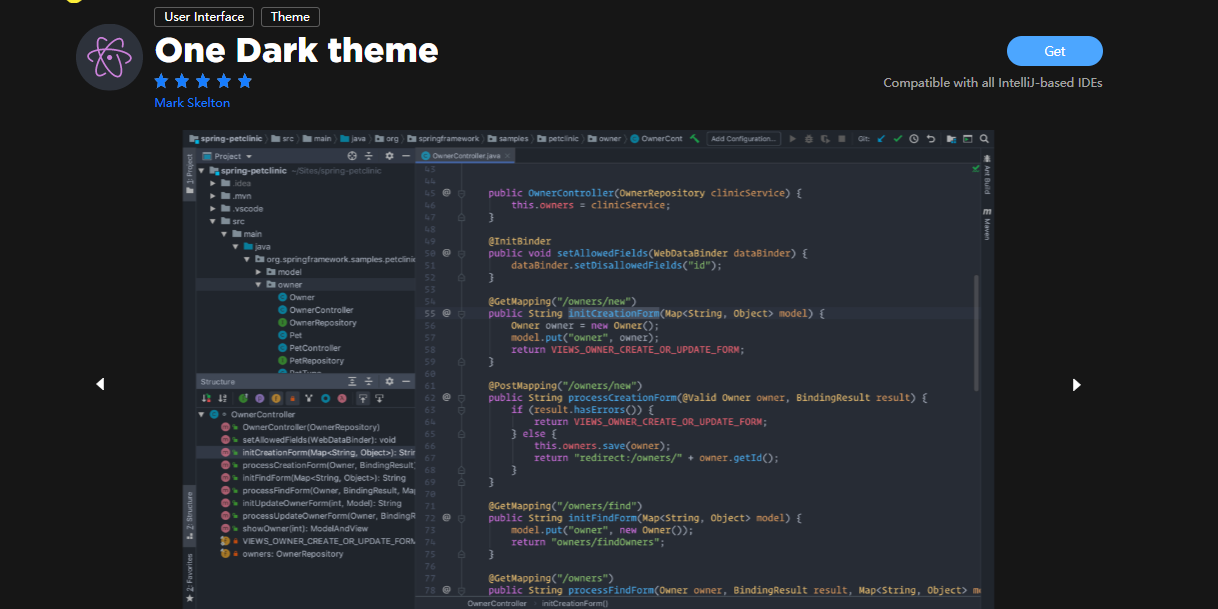This screenshot has width=1218, height=609.
Task: Open the 2: Structure side tab
Action: [x=189, y=515]
